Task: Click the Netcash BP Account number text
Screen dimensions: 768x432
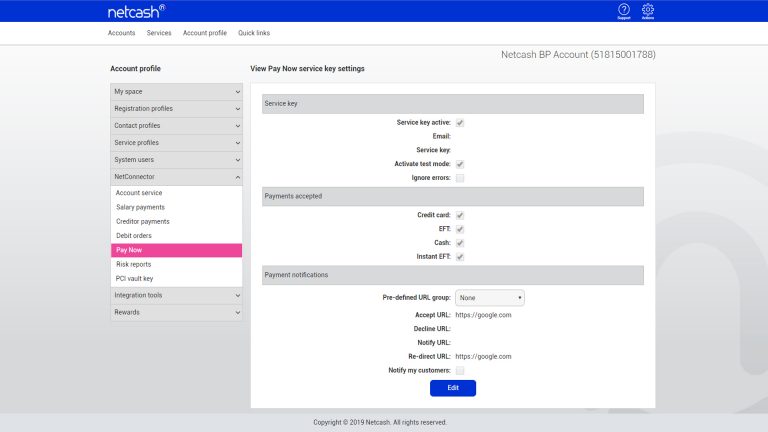Action: pyautogui.click(x=578, y=55)
